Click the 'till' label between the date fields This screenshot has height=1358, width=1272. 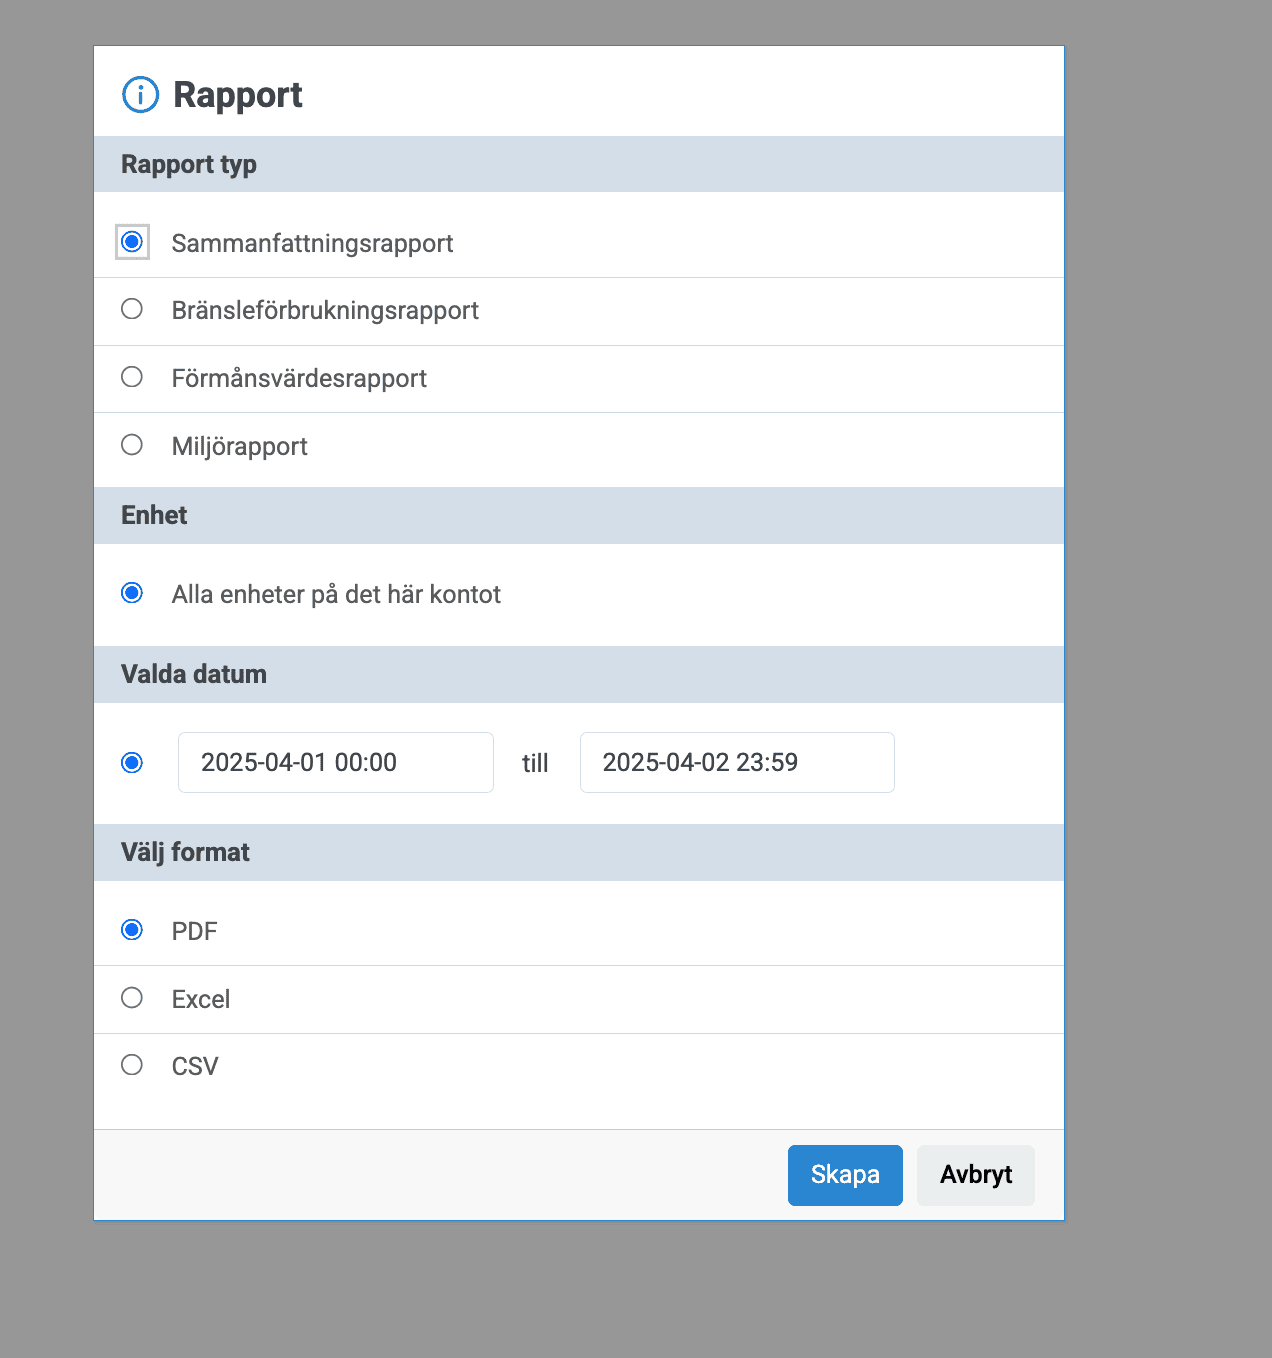point(535,764)
